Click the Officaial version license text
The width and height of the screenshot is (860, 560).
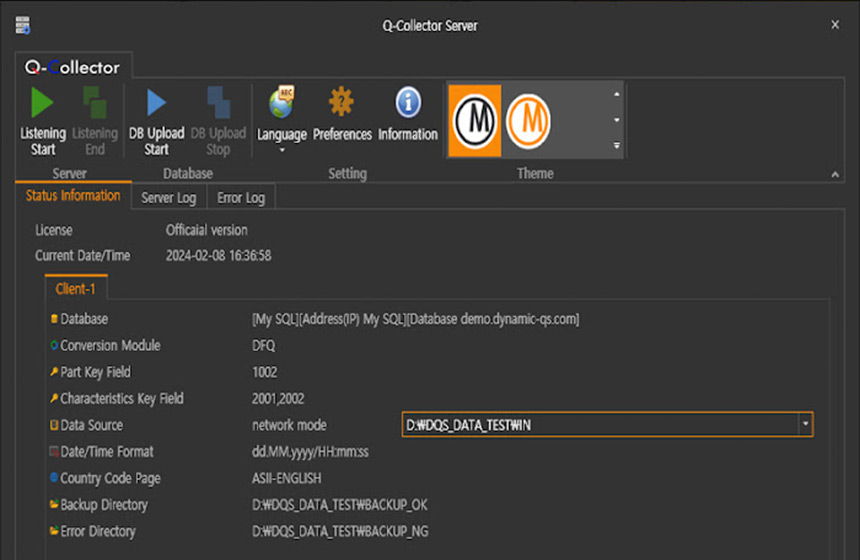tap(207, 230)
